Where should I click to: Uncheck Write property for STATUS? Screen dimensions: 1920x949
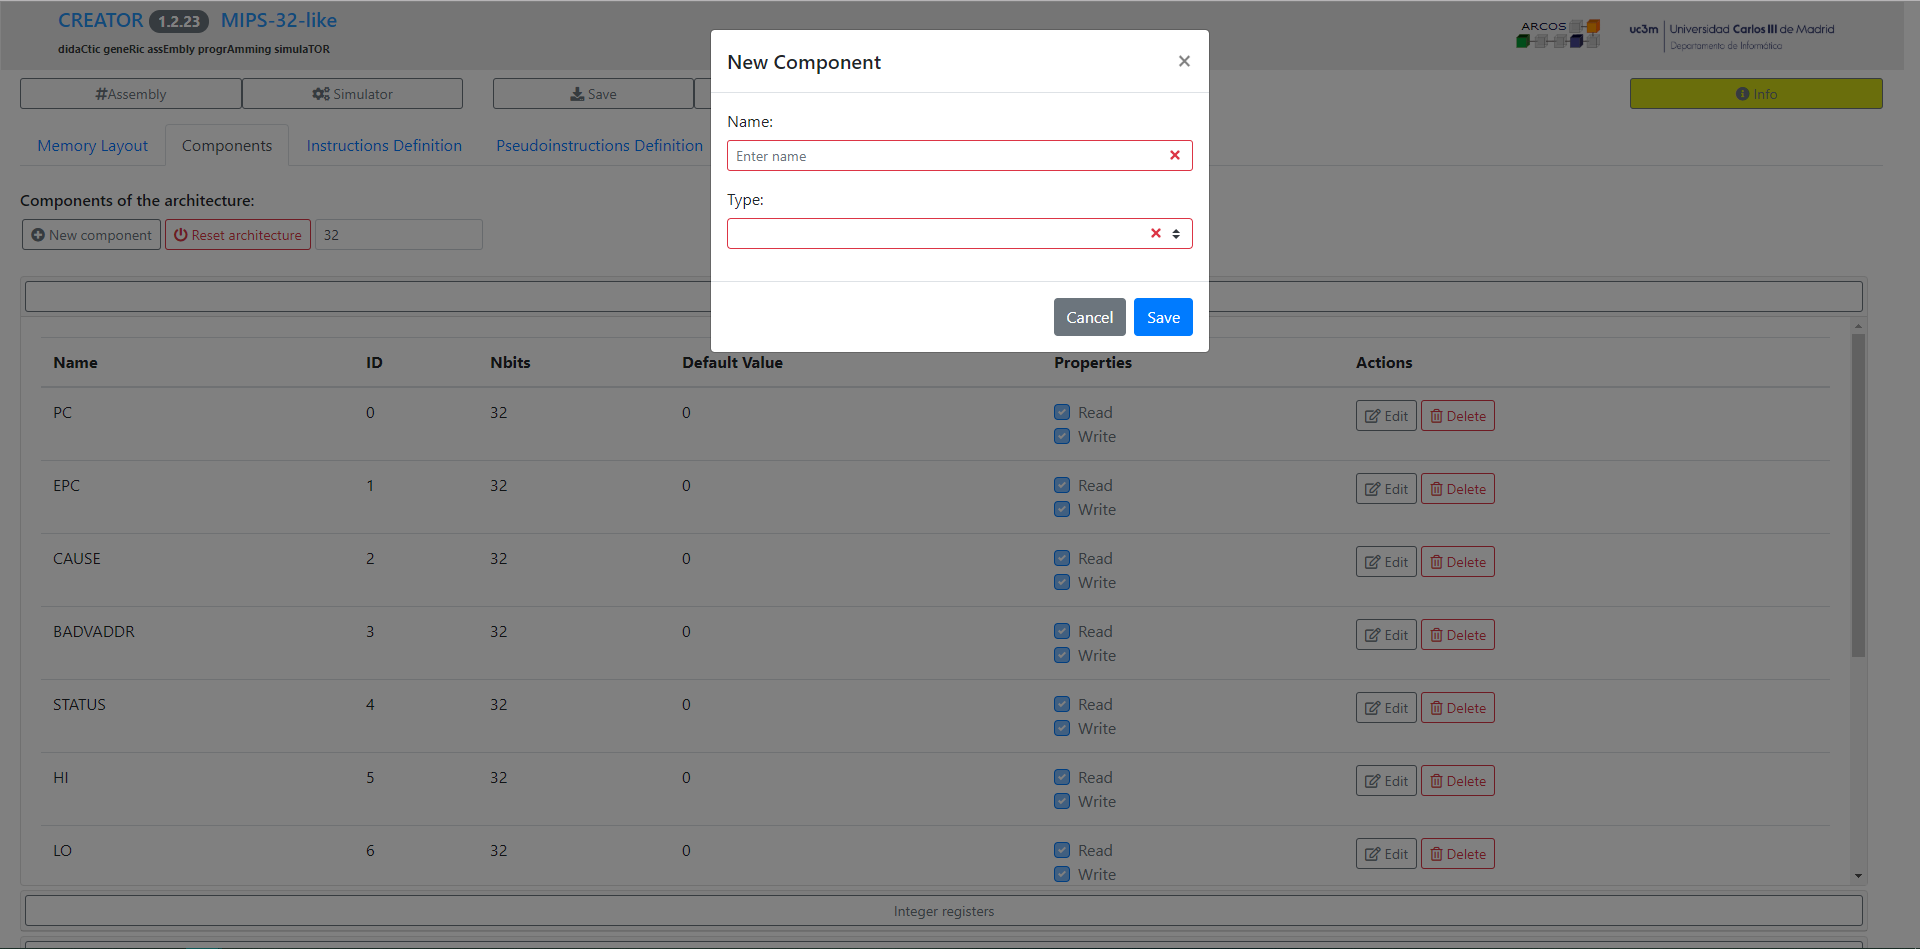point(1062,728)
